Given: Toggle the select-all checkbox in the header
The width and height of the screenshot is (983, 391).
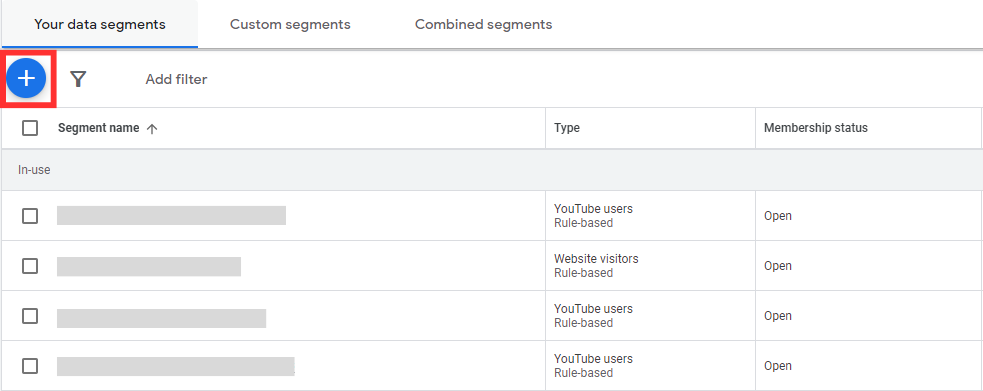Looking at the screenshot, I should (30, 128).
